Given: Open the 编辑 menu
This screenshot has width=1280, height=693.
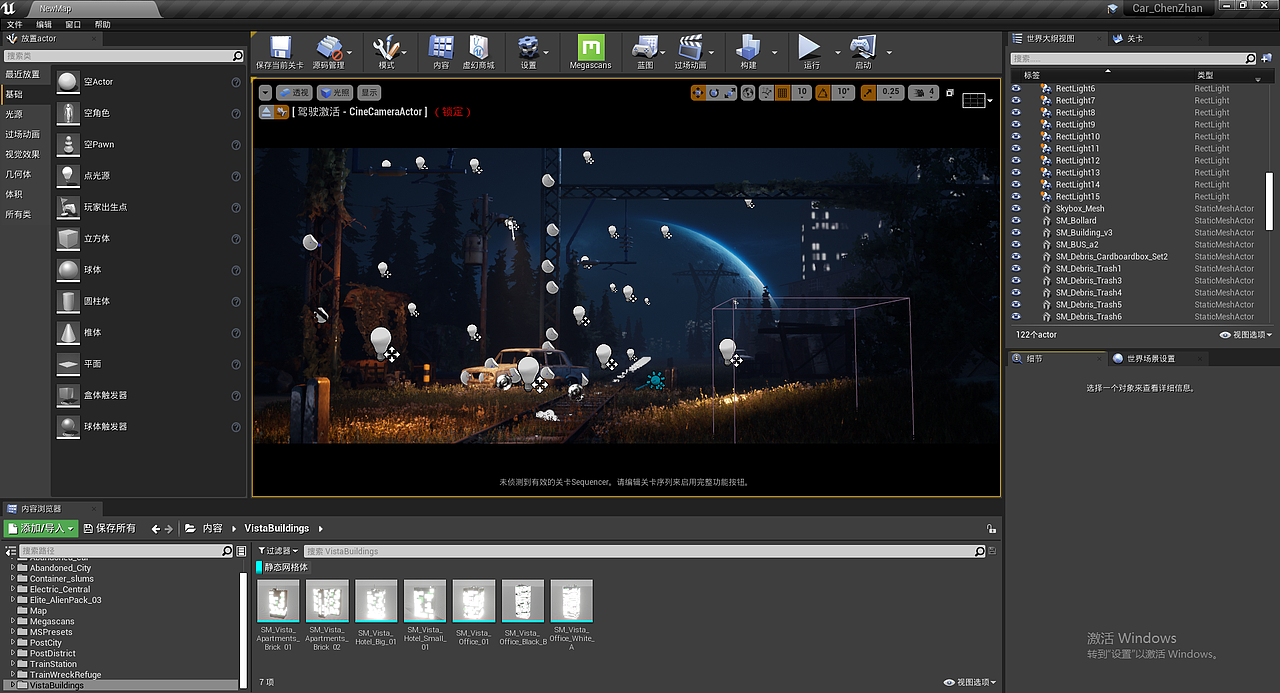Looking at the screenshot, I should click(x=42, y=23).
